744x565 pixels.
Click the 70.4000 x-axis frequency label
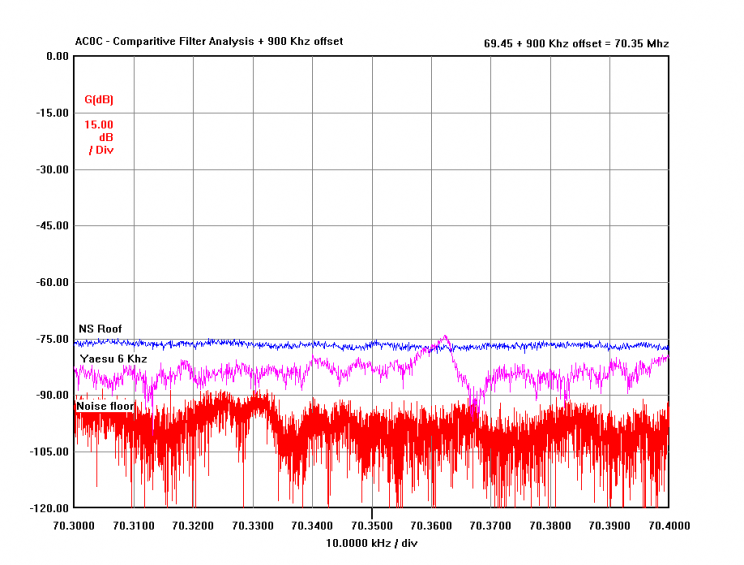tap(668, 525)
